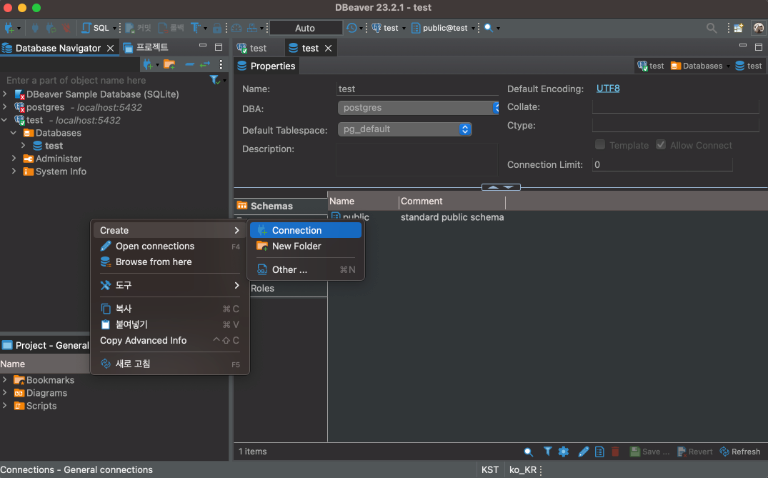
Task: Click search magnifier in schemas bottom toolbar
Action: point(528,452)
